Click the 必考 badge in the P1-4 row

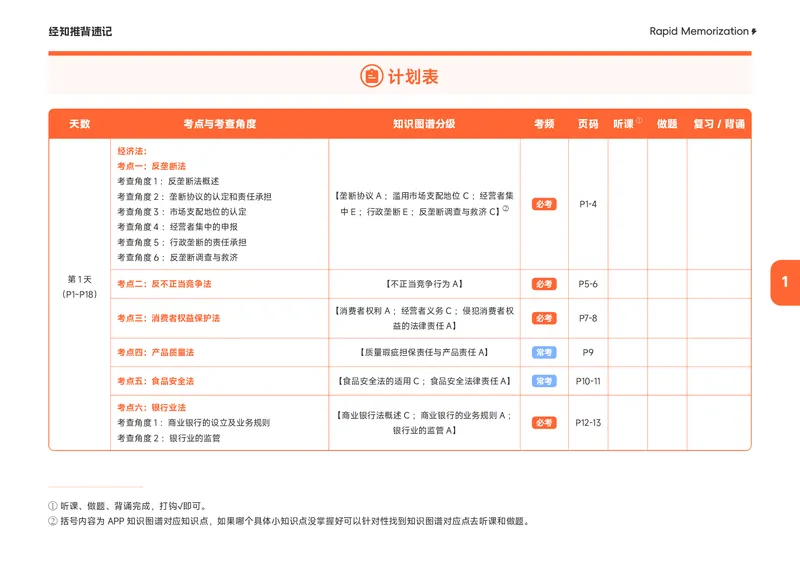point(544,204)
